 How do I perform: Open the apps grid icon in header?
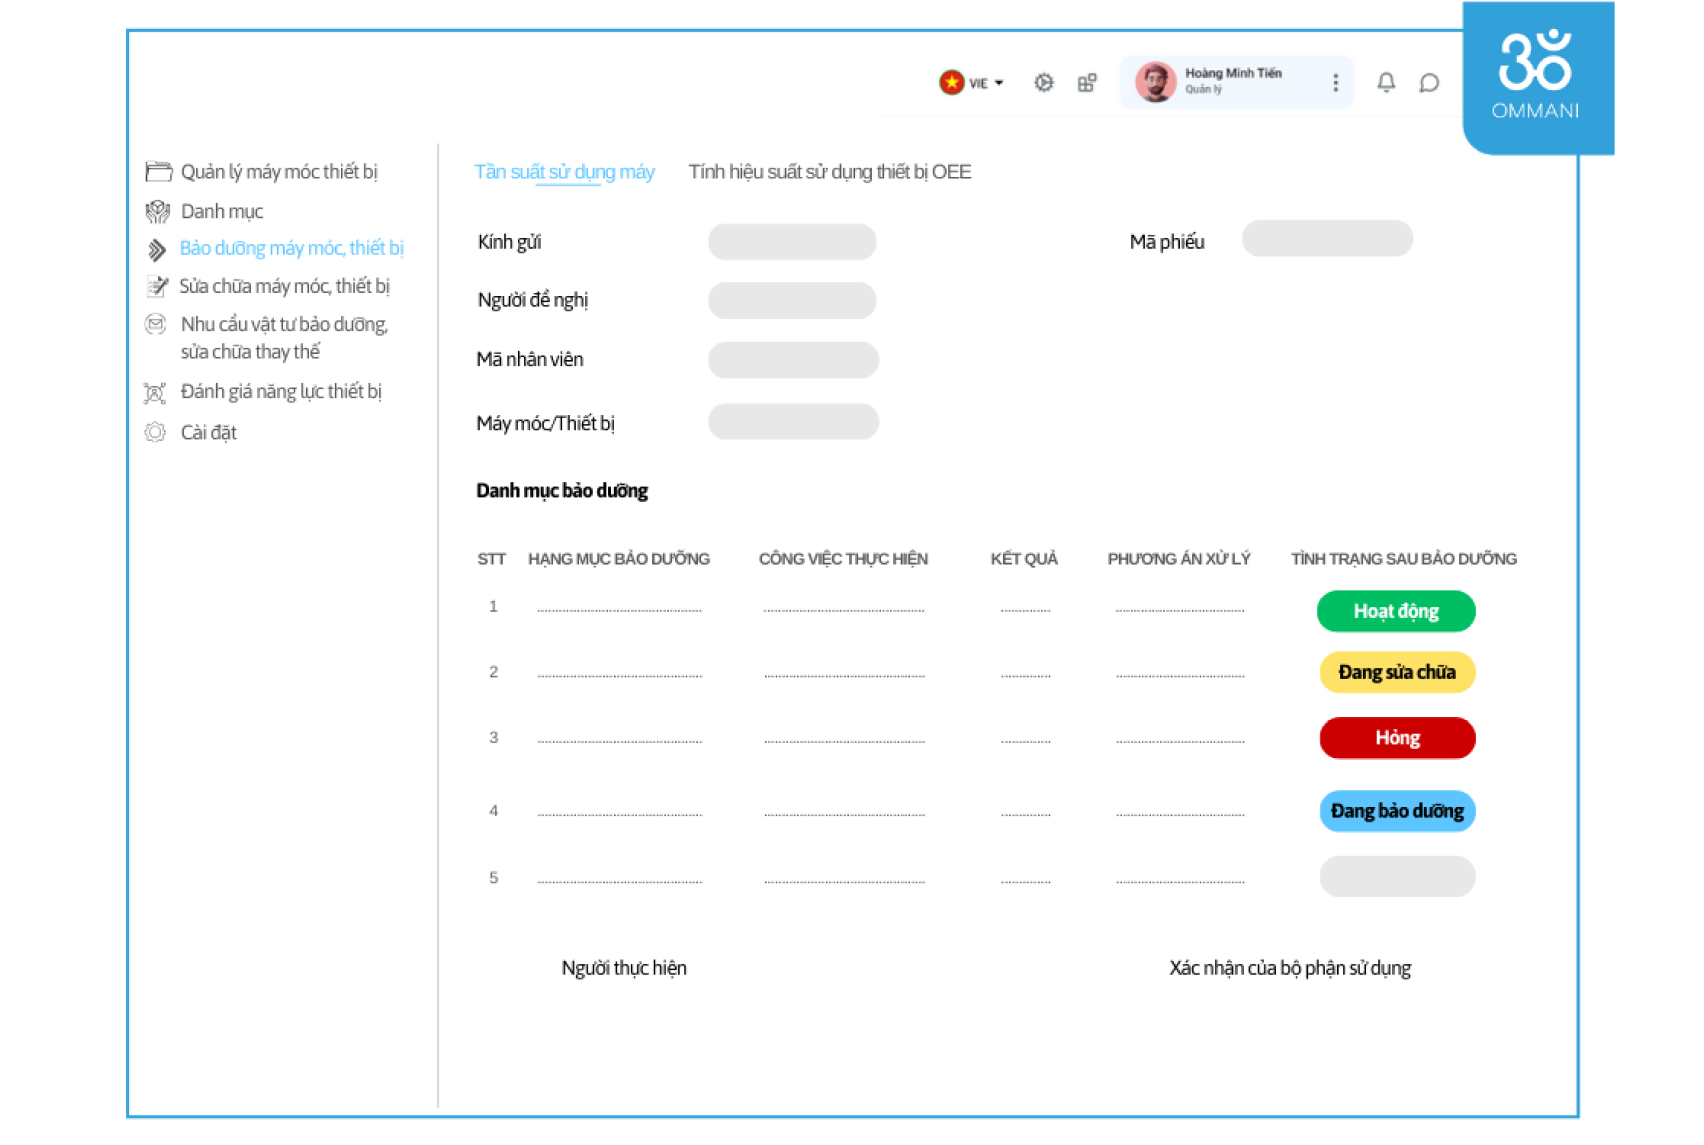click(x=1087, y=83)
